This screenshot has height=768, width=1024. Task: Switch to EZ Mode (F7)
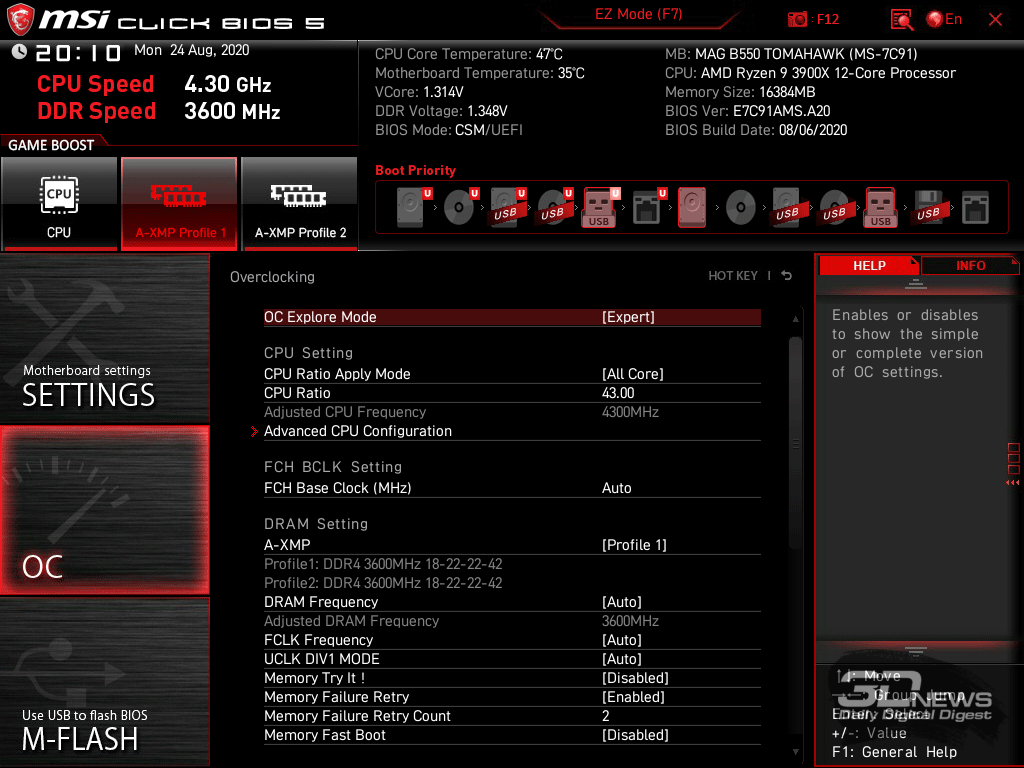[x=639, y=14]
